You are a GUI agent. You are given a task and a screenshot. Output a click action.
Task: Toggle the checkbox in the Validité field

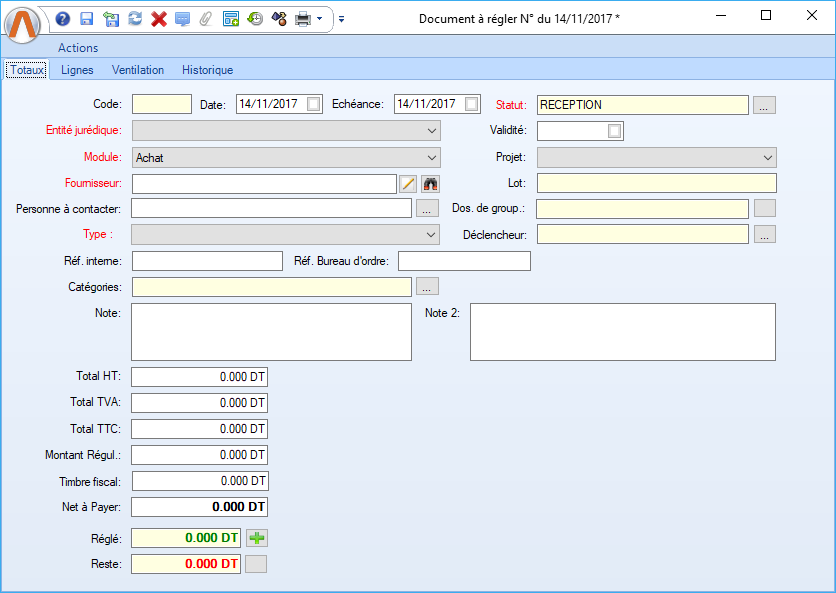pyautogui.click(x=614, y=131)
